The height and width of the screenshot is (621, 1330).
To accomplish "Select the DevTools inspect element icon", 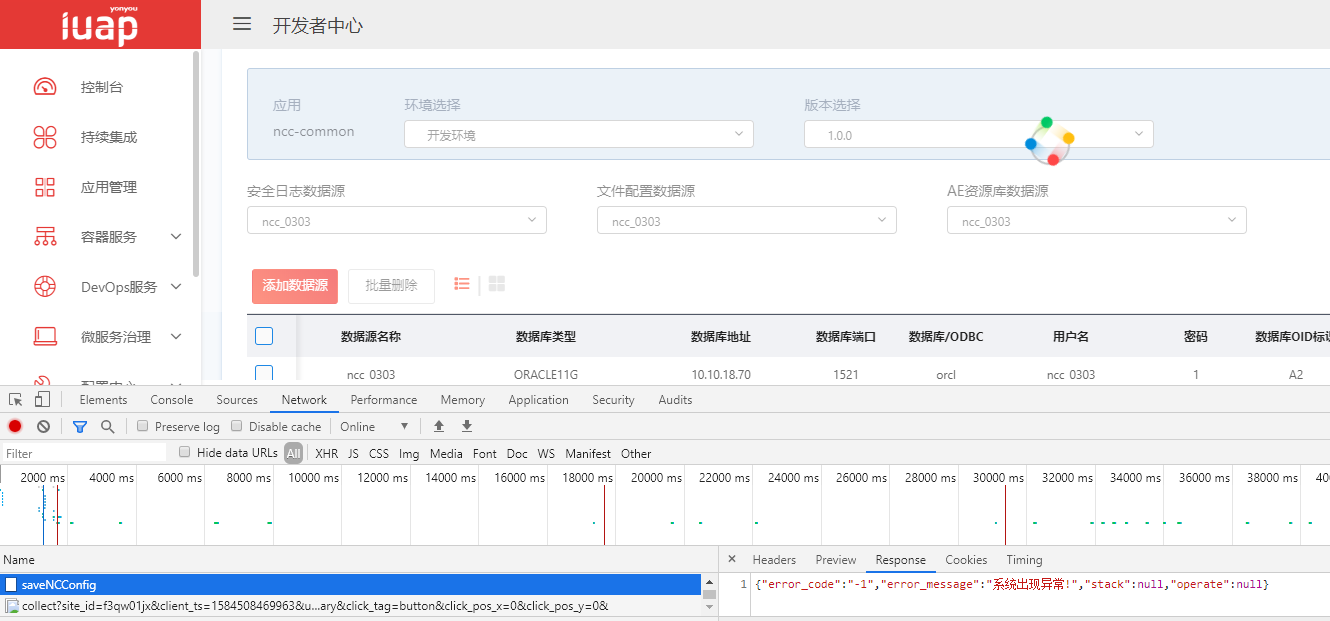I will (x=16, y=400).
